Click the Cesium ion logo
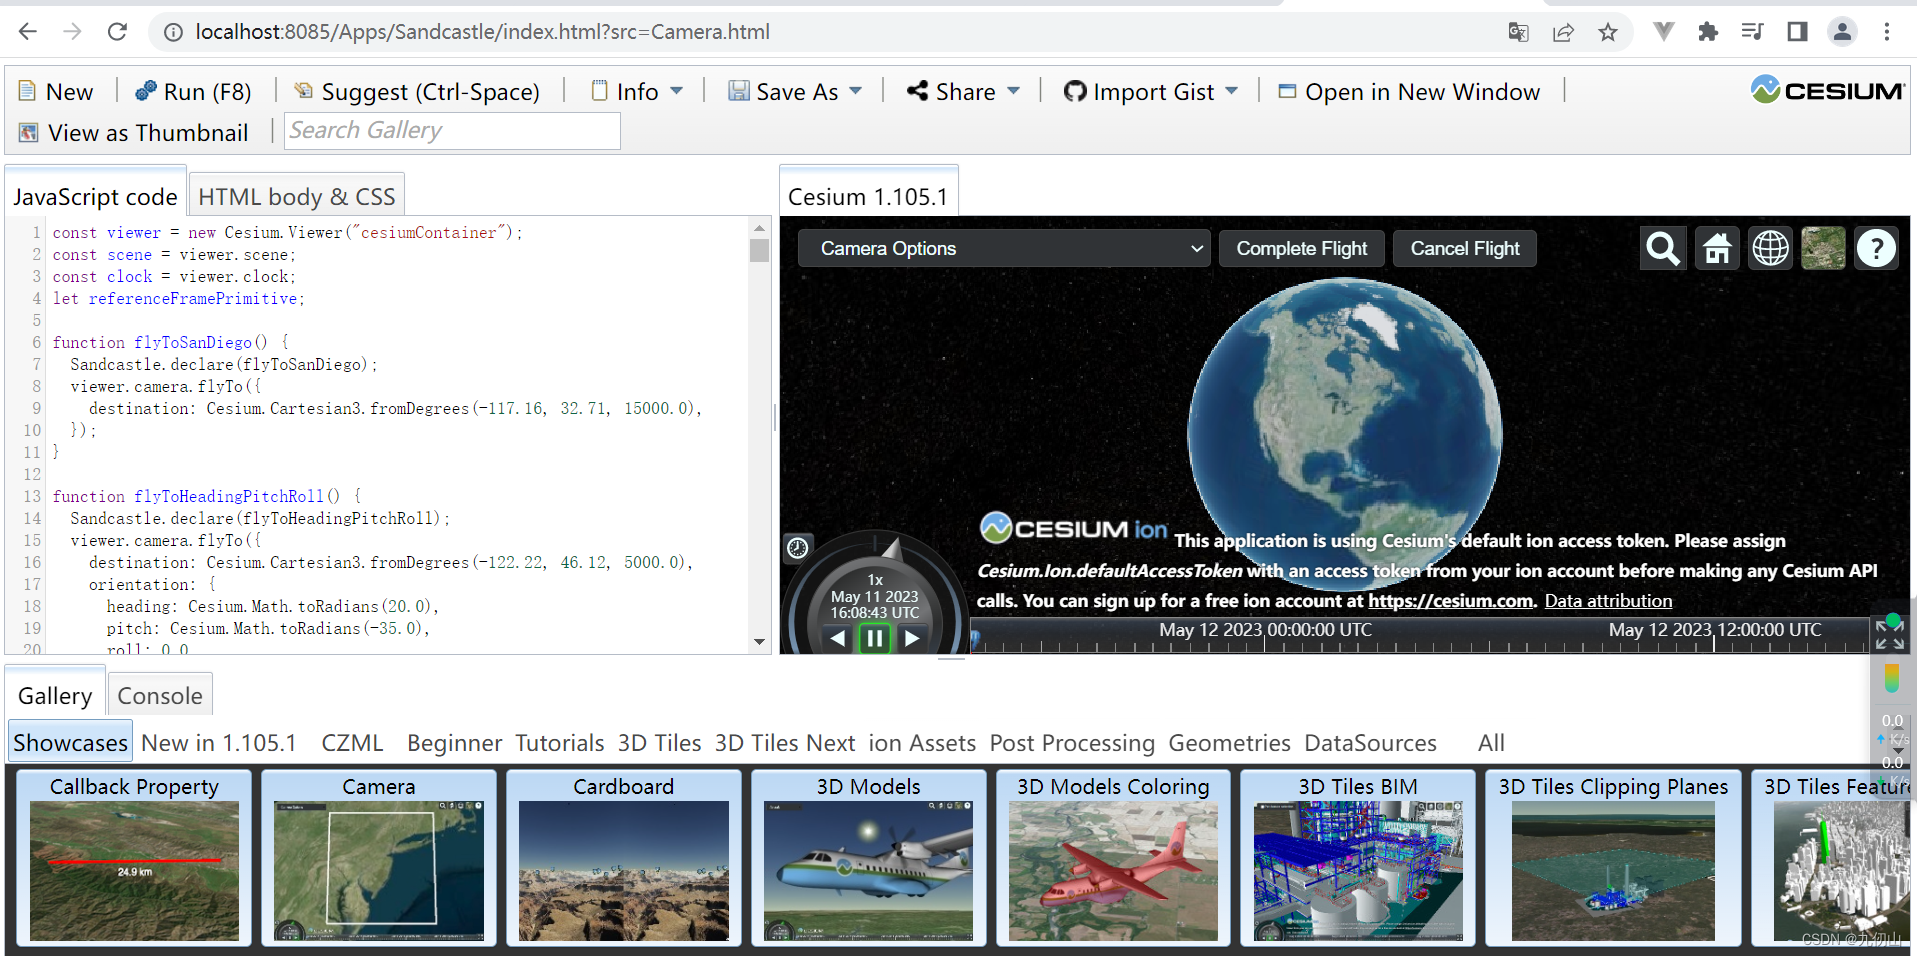 point(1073,528)
